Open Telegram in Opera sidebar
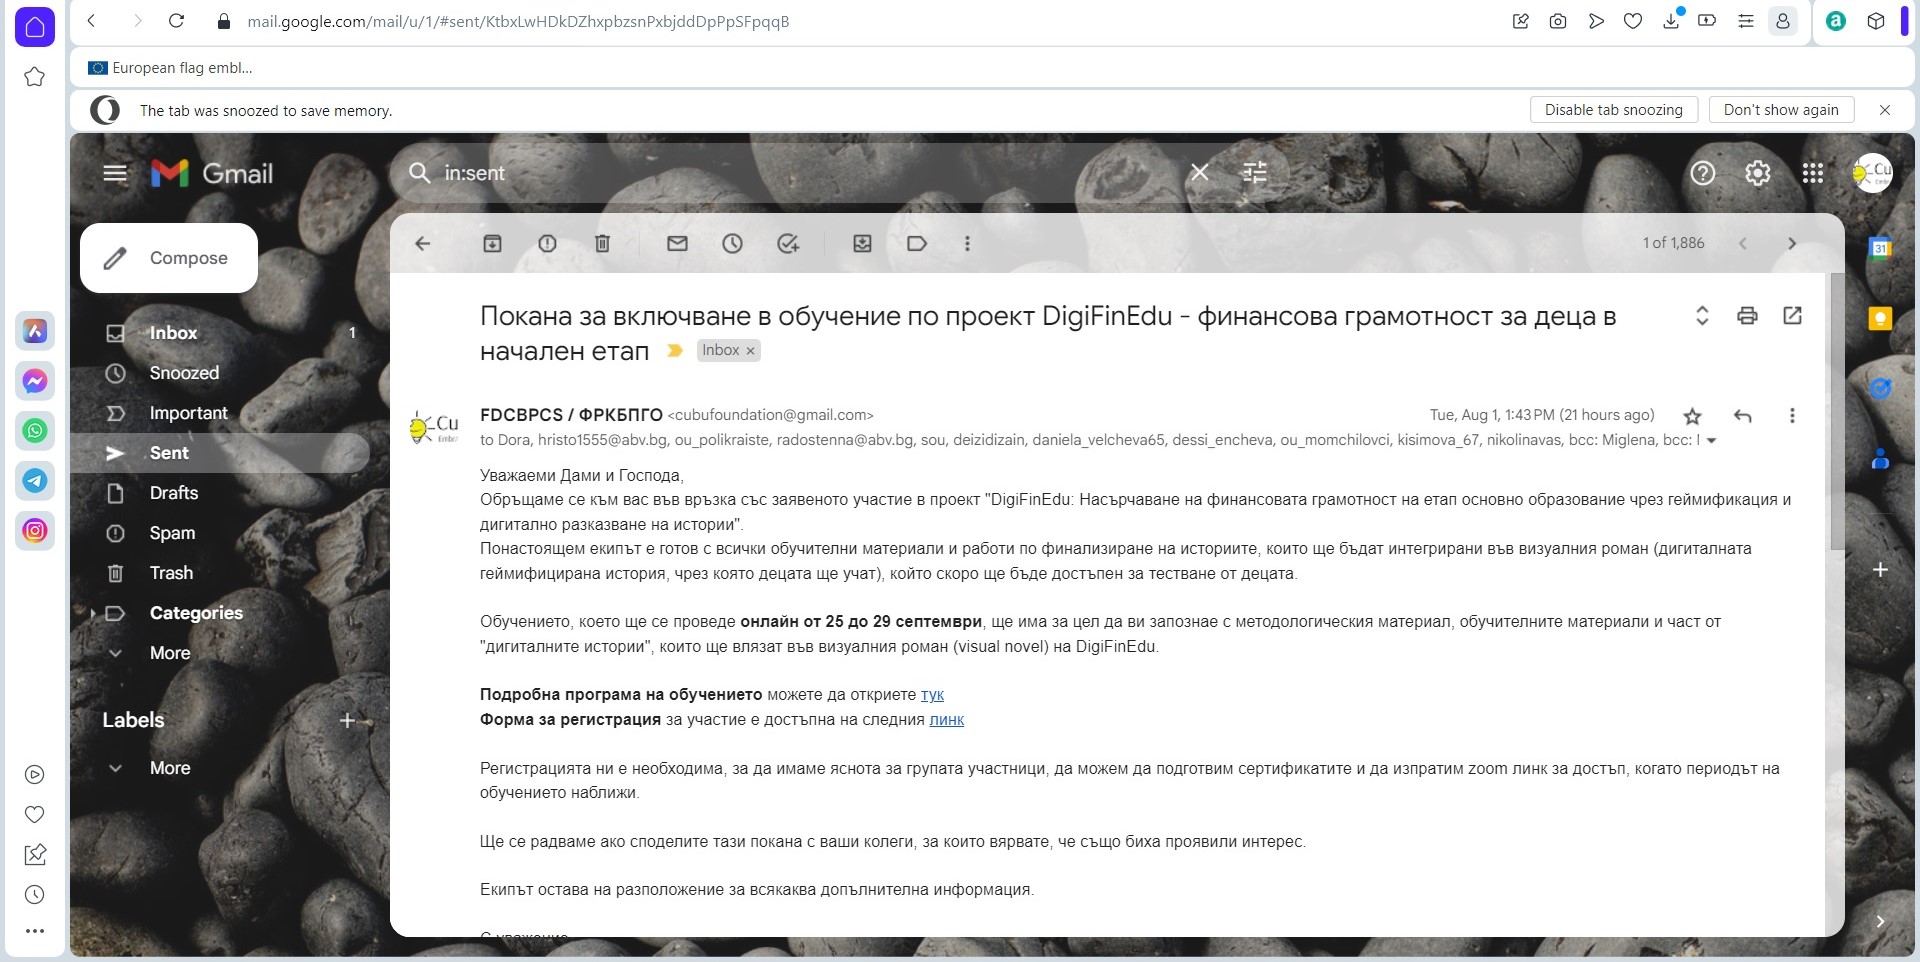Image resolution: width=1920 pixels, height=962 pixels. (35, 481)
